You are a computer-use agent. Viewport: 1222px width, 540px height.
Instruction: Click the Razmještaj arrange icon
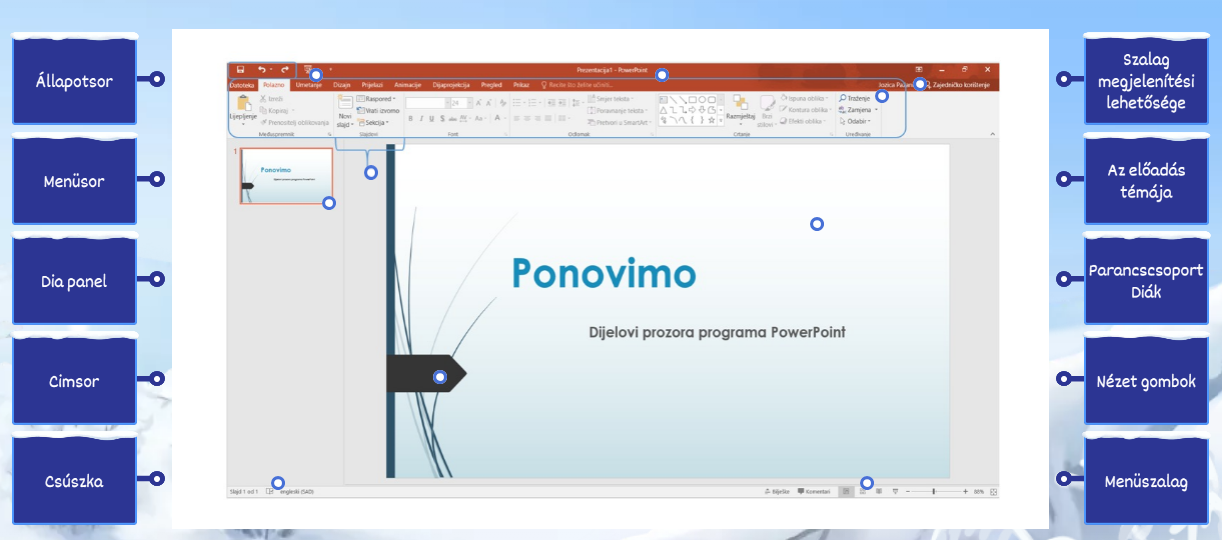tap(740, 104)
